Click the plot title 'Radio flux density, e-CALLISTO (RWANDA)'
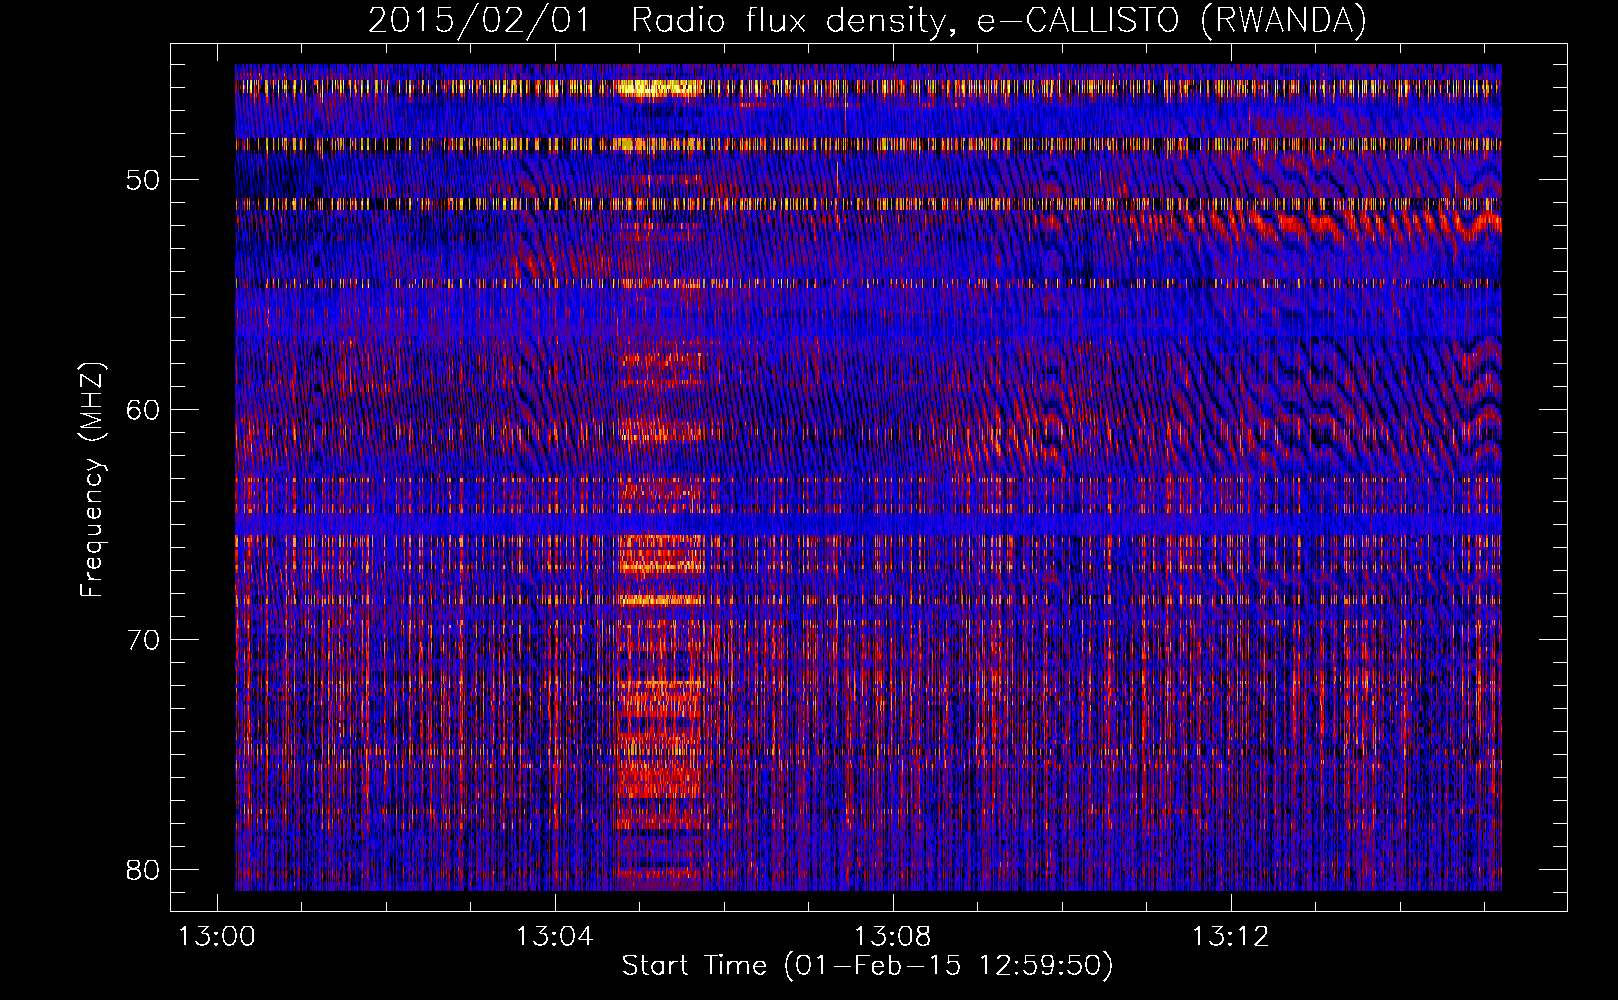The height and width of the screenshot is (1000, 1618). click(x=999, y=20)
